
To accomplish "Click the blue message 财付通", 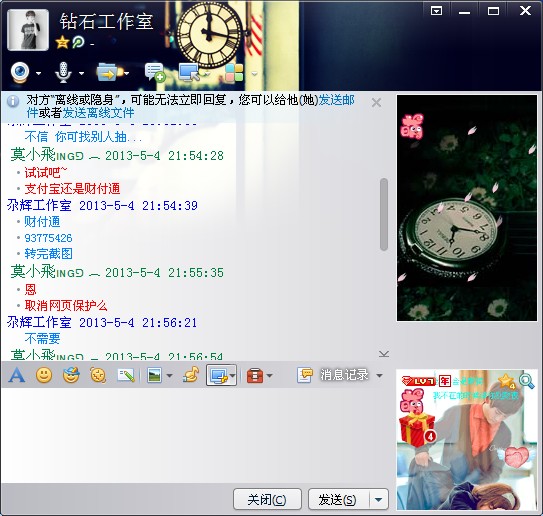I will [x=42, y=222].
